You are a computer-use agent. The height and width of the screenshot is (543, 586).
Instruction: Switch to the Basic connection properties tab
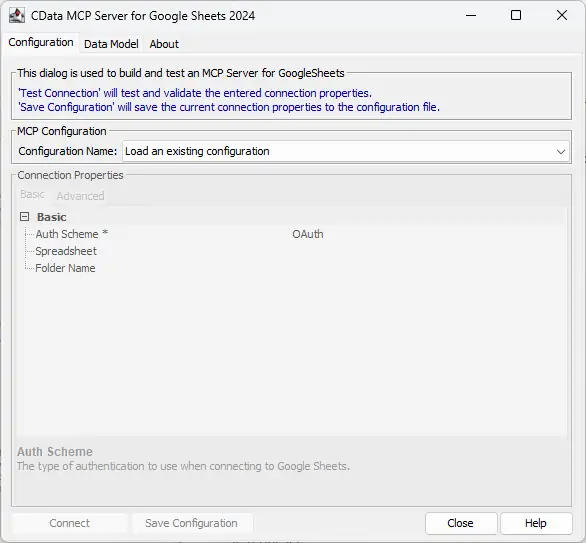click(x=33, y=194)
